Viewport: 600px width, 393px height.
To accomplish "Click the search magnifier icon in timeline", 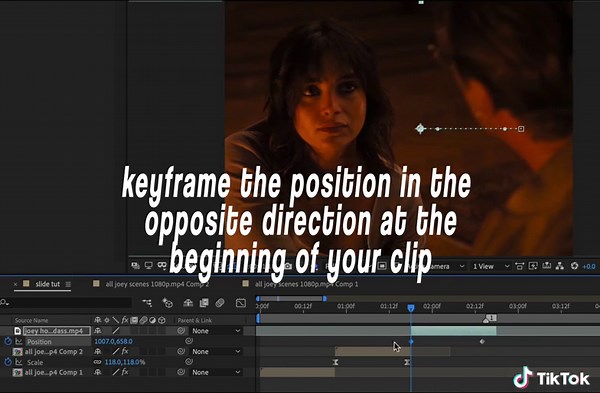I will (x=4, y=303).
